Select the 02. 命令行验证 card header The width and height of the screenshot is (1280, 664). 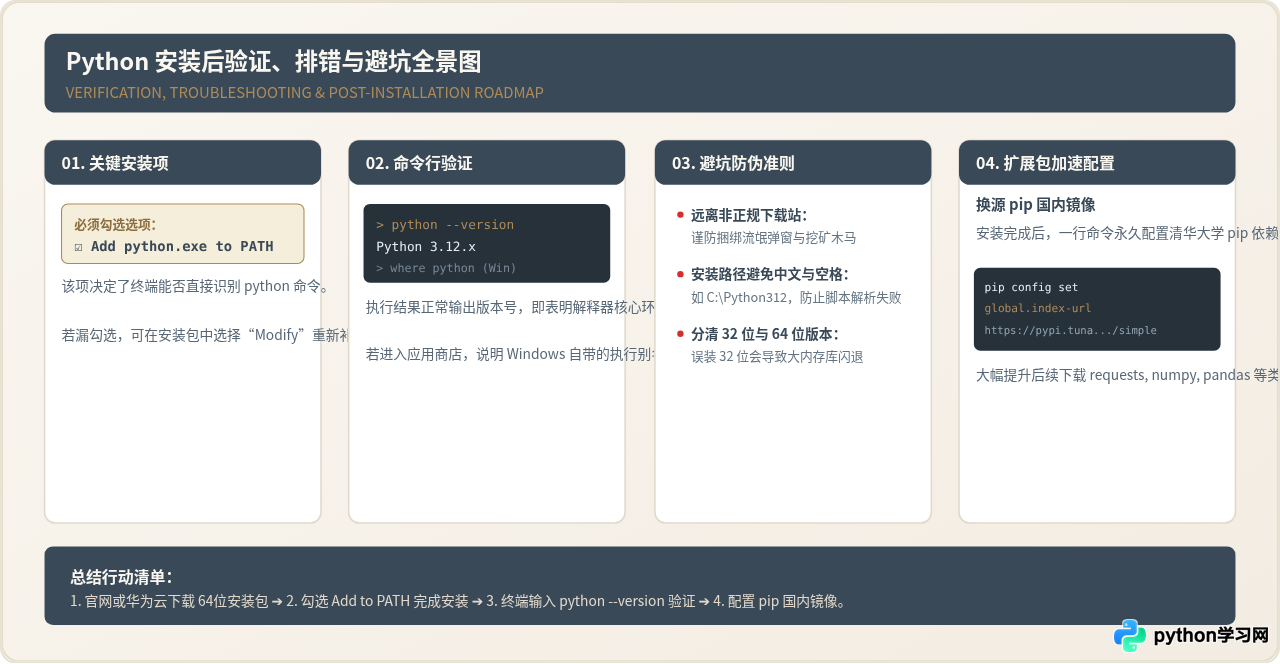[487, 163]
